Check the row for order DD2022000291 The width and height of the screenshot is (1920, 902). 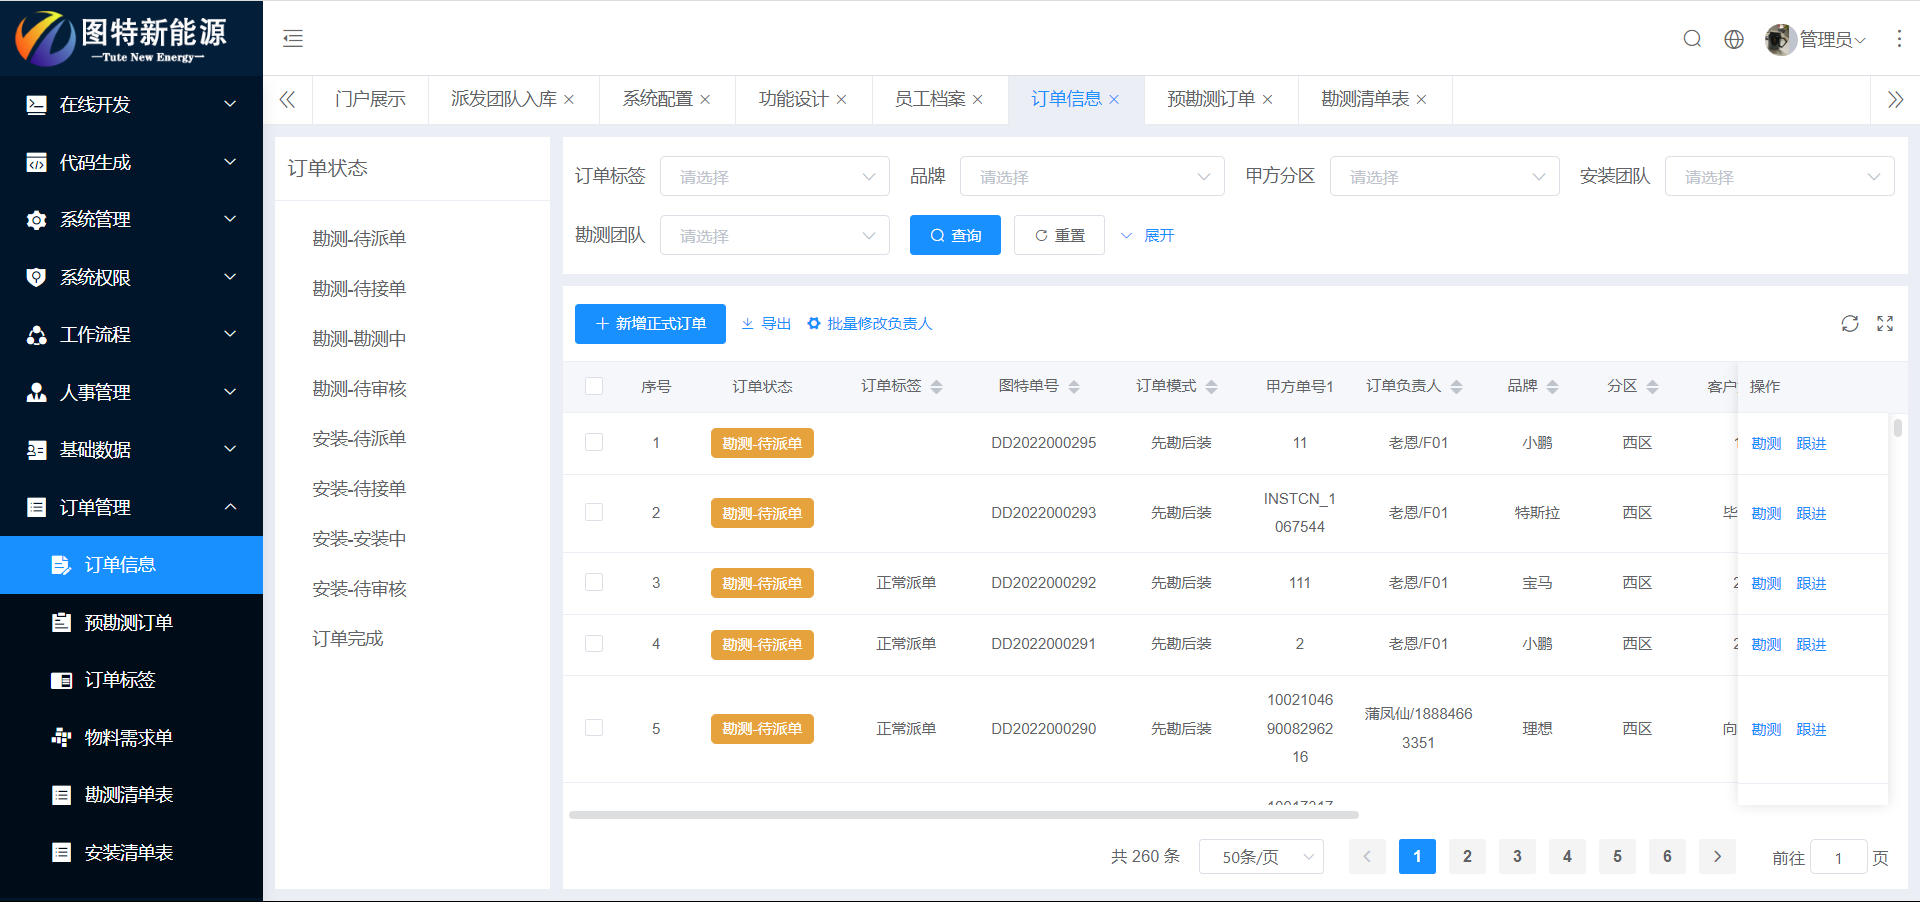click(x=594, y=643)
